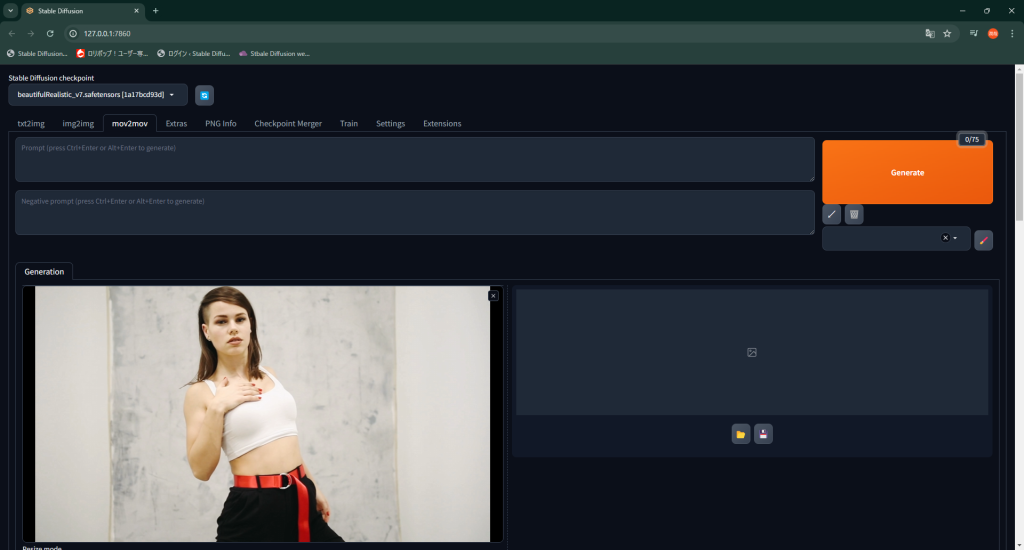Viewport: 1024px width, 550px height.
Task: Open the Checkpoint Merger tab
Action: (x=288, y=124)
